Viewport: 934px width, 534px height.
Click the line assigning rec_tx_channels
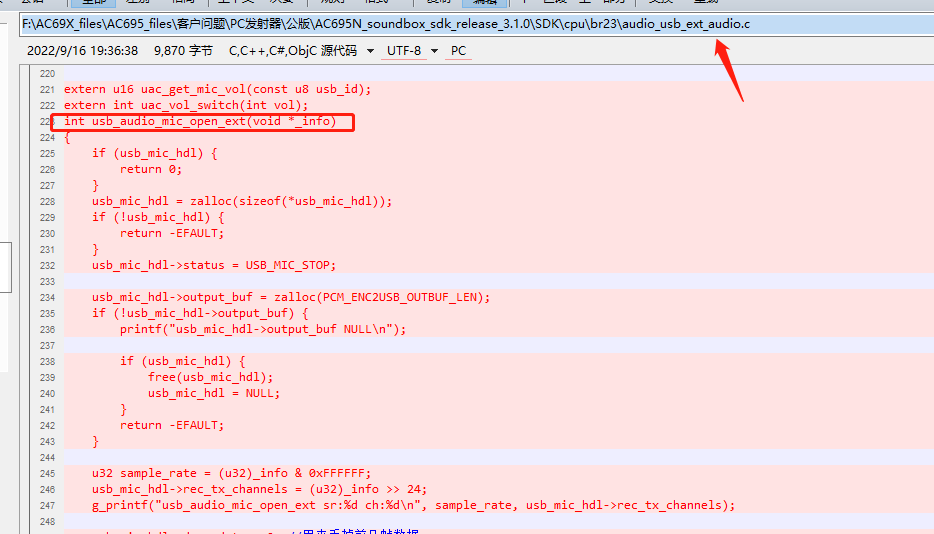[259, 489]
